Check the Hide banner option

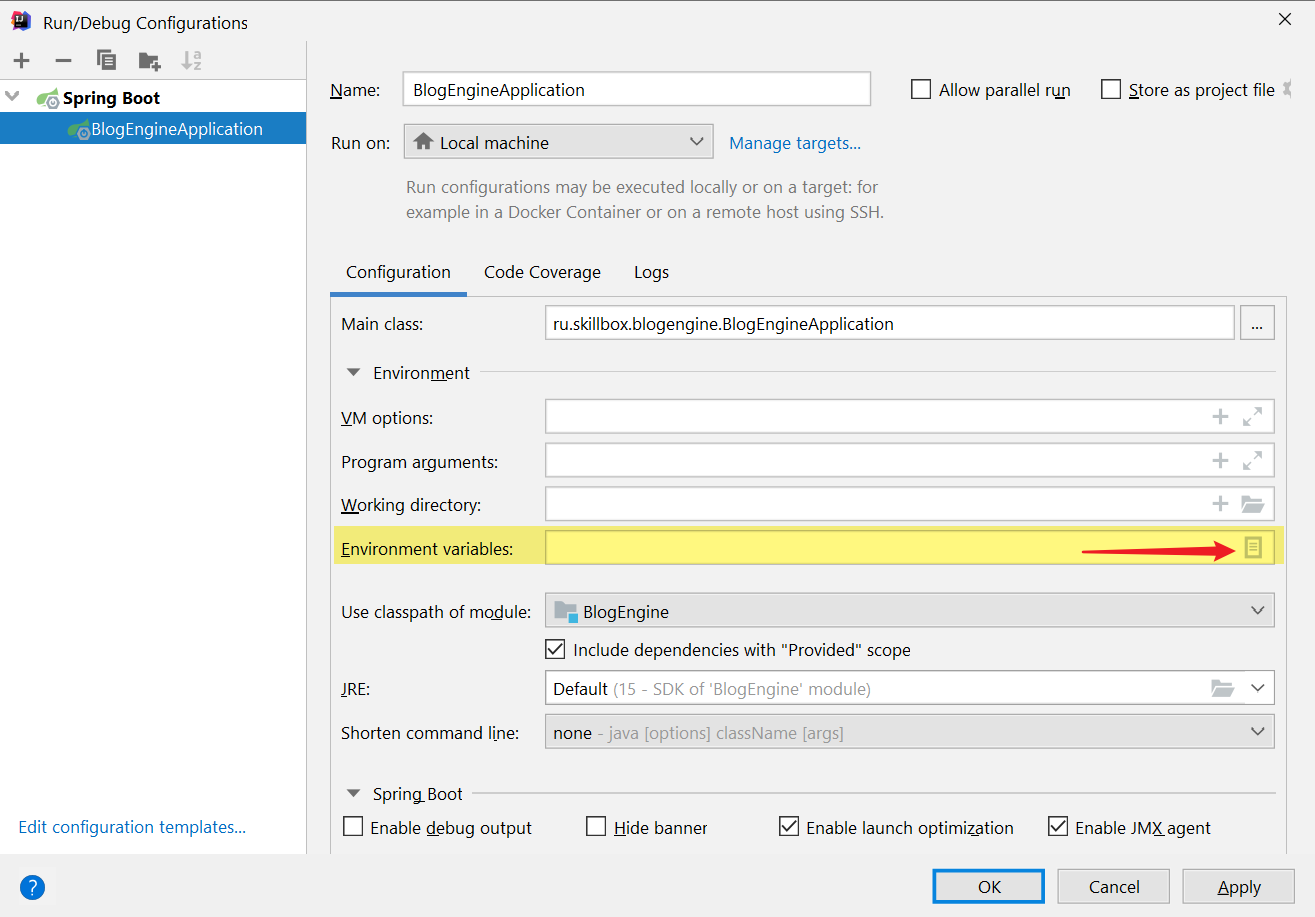click(x=596, y=827)
